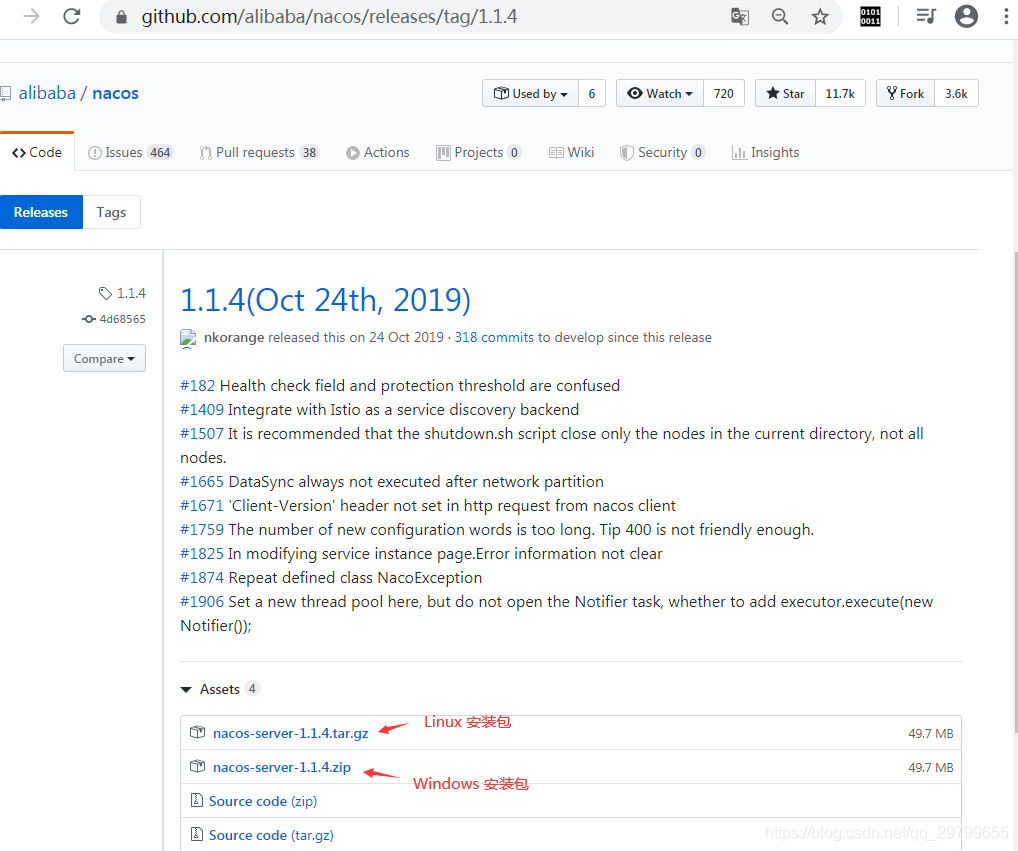Click package icon next to nacos-server-1.1.4.tar.gz
Screen dimensions: 1018x851
point(197,732)
